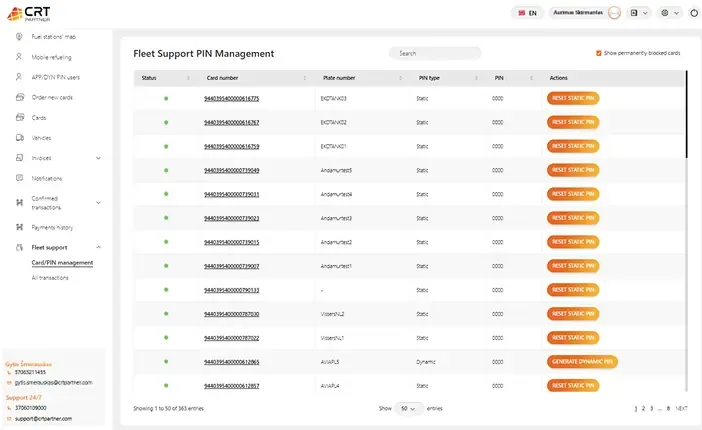This screenshot has height=430, width=702.
Task: Click the user avatar circle
Action: tap(614, 13)
